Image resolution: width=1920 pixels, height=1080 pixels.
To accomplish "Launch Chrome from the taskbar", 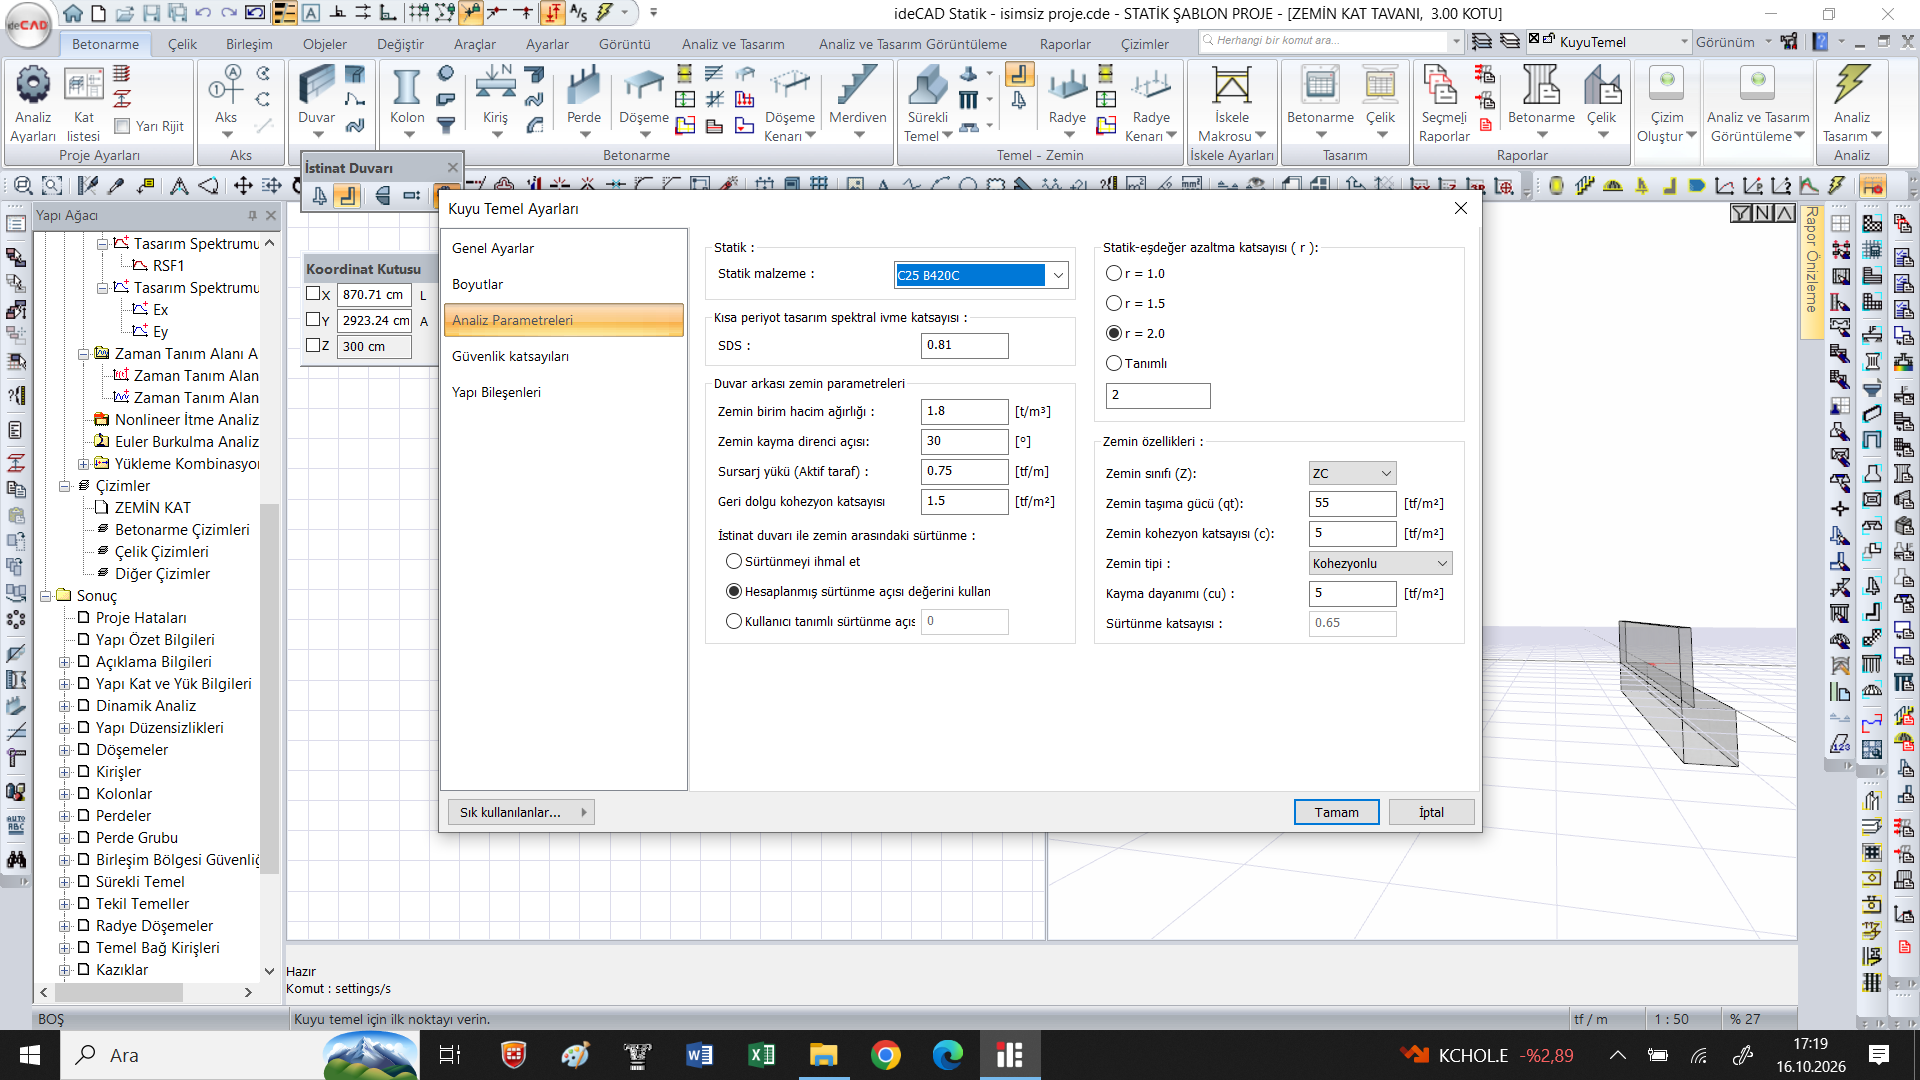I will [x=885, y=1055].
